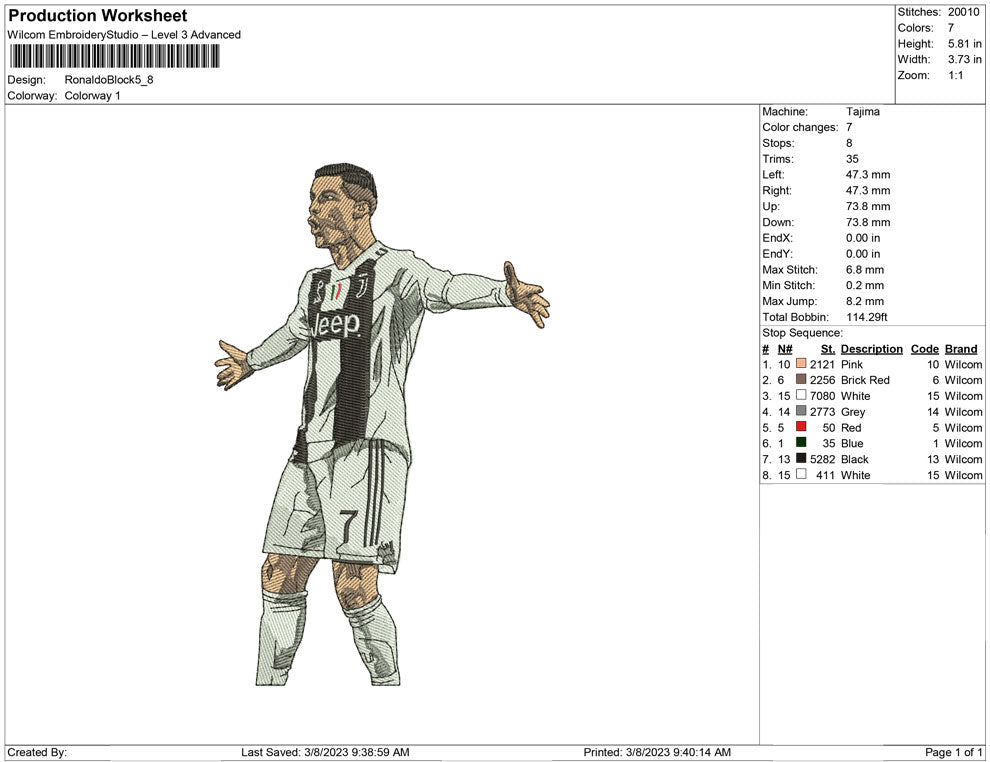Click the 'Colorway 1' value
The width and height of the screenshot is (990, 762).
pyautogui.click(x=92, y=96)
